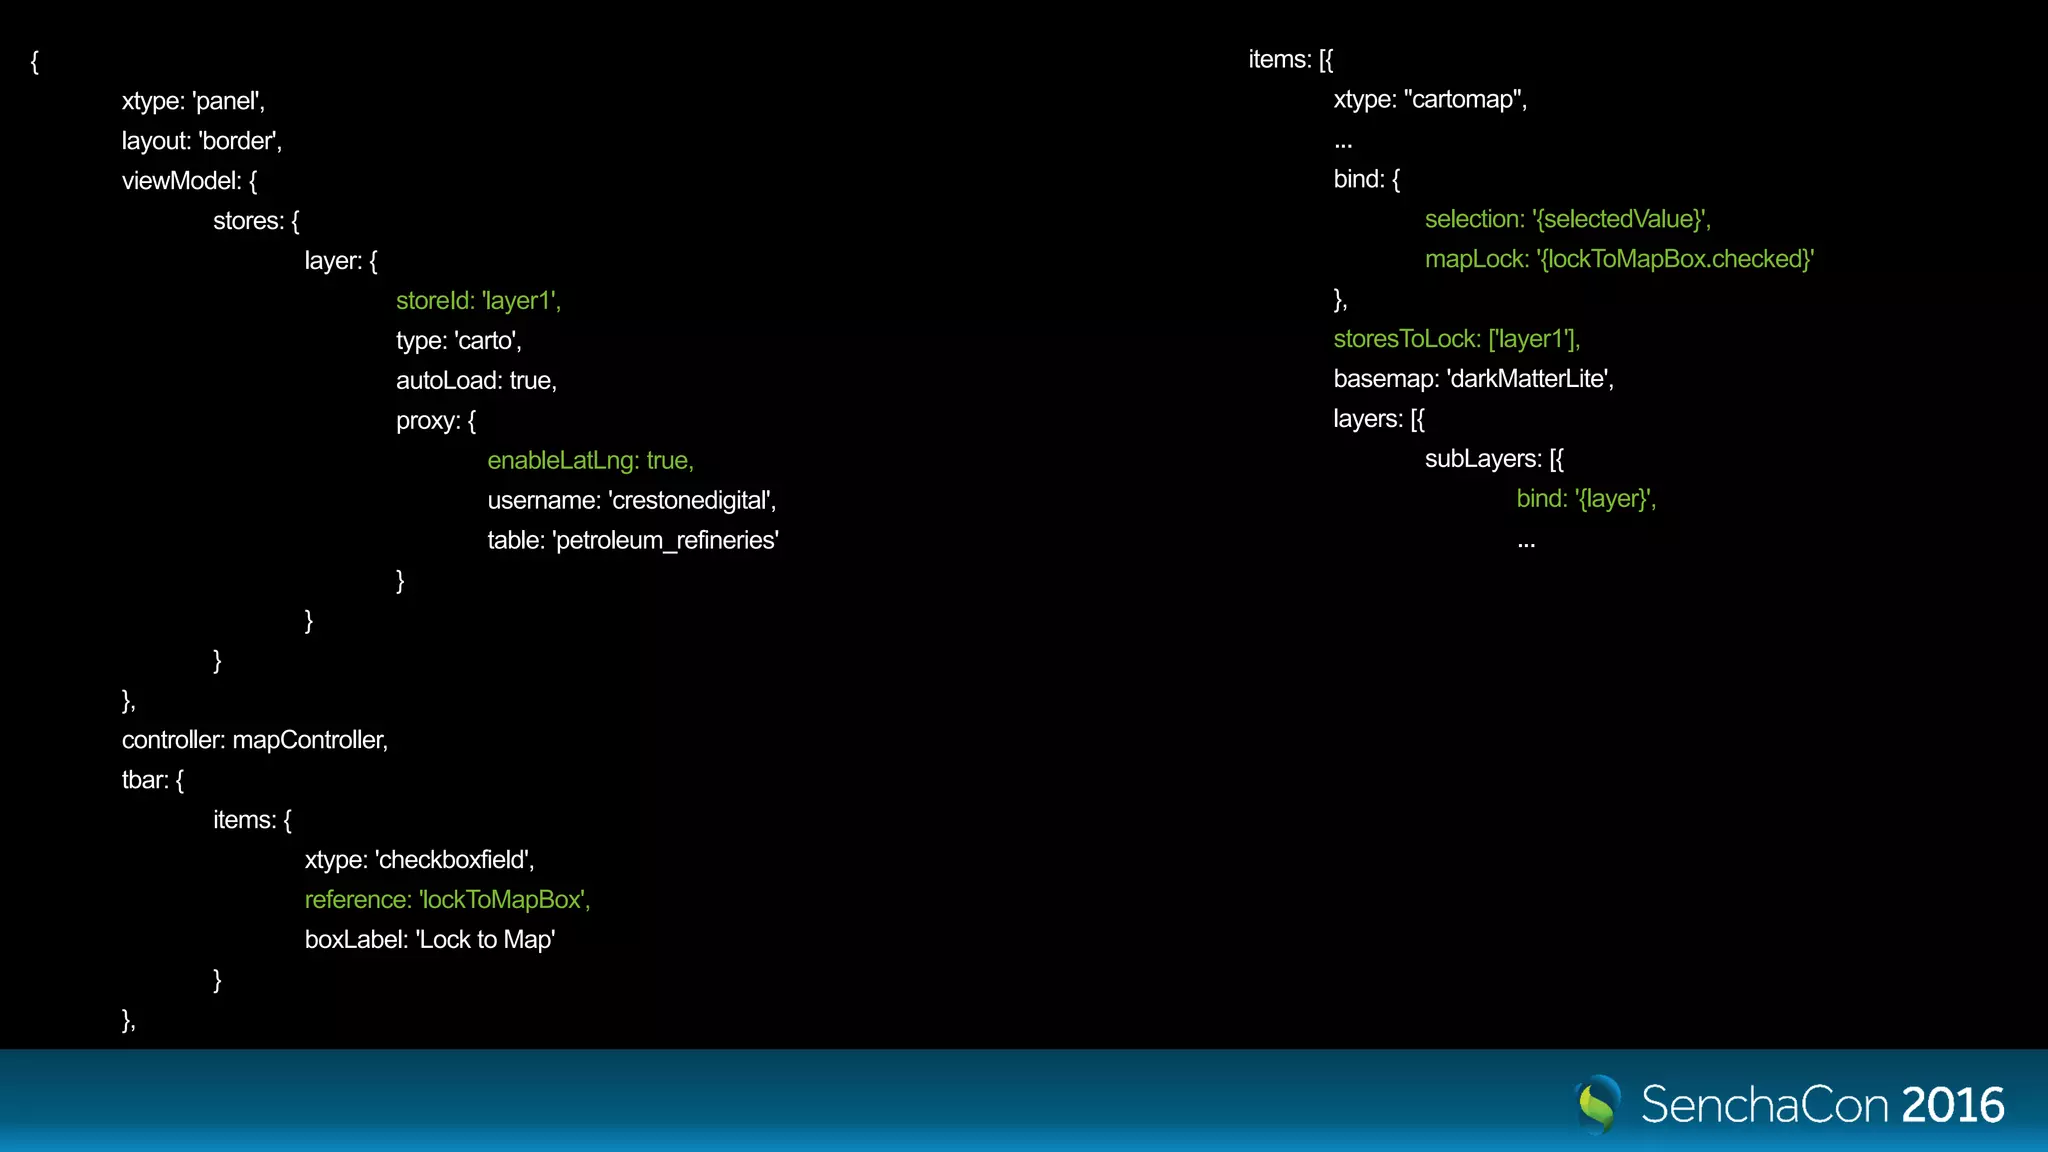Click the tbar: { line
This screenshot has width=2048, height=1152.
(153, 780)
